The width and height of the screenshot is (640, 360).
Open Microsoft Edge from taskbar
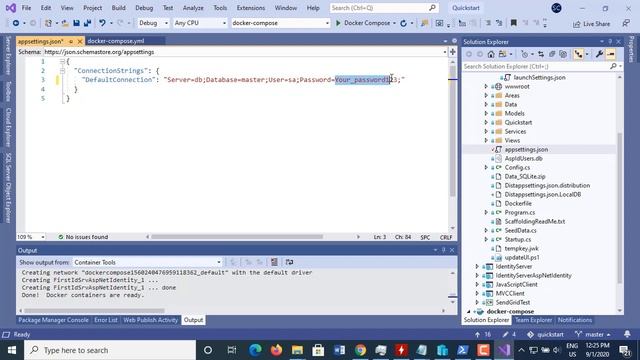255,350
